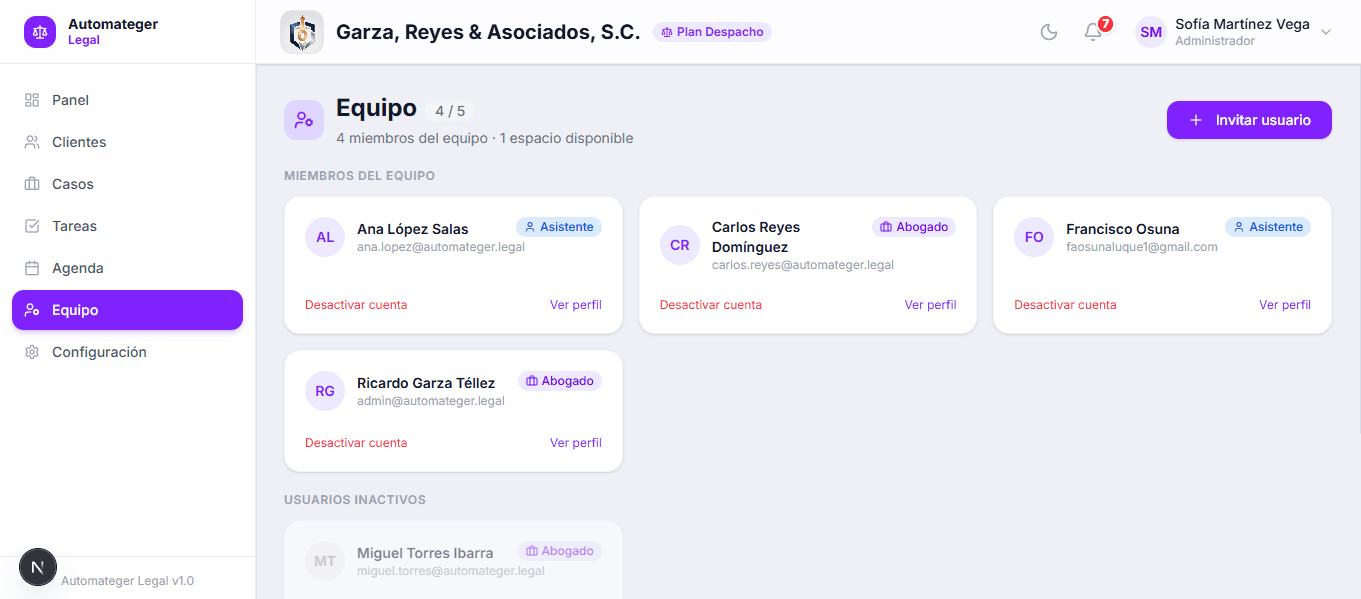
Task: Expand the black N circle at bottom left
Action: (x=38, y=567)
